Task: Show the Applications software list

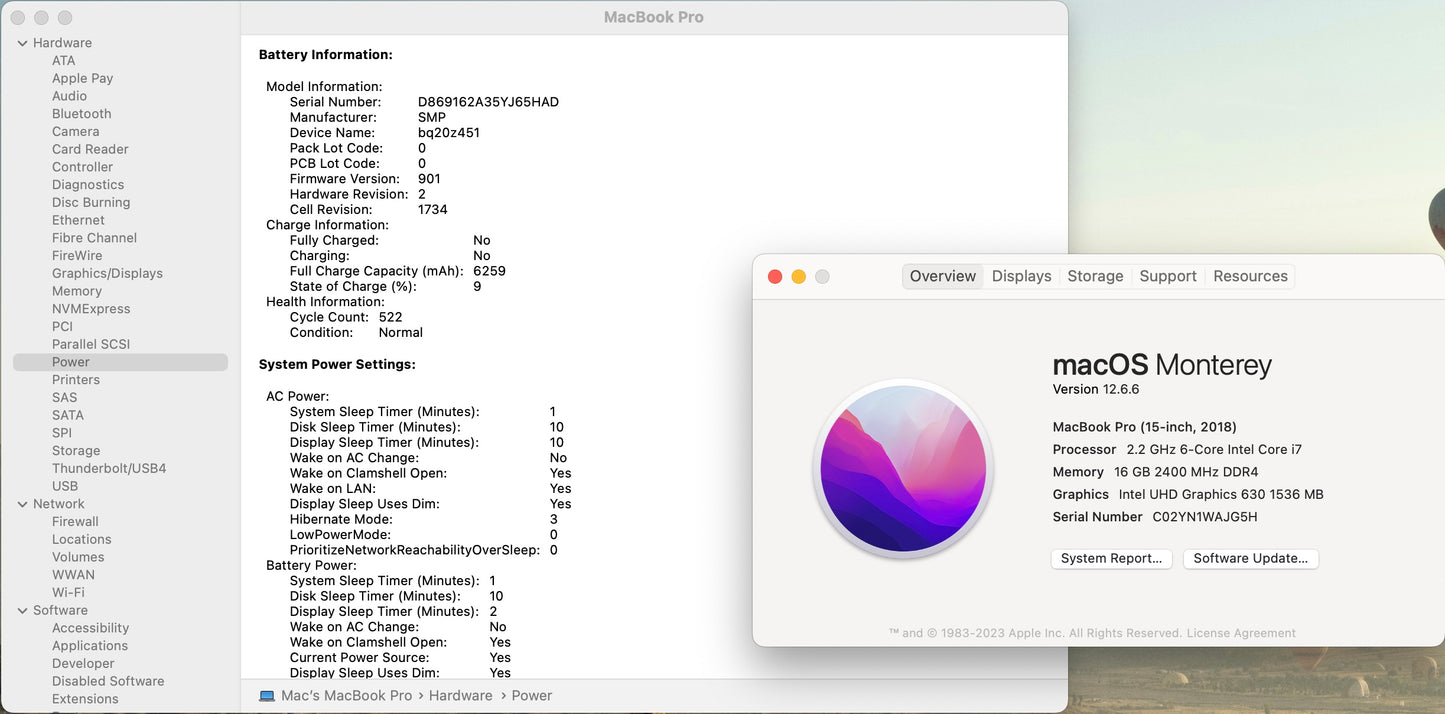Action: [x=90, y=646]
